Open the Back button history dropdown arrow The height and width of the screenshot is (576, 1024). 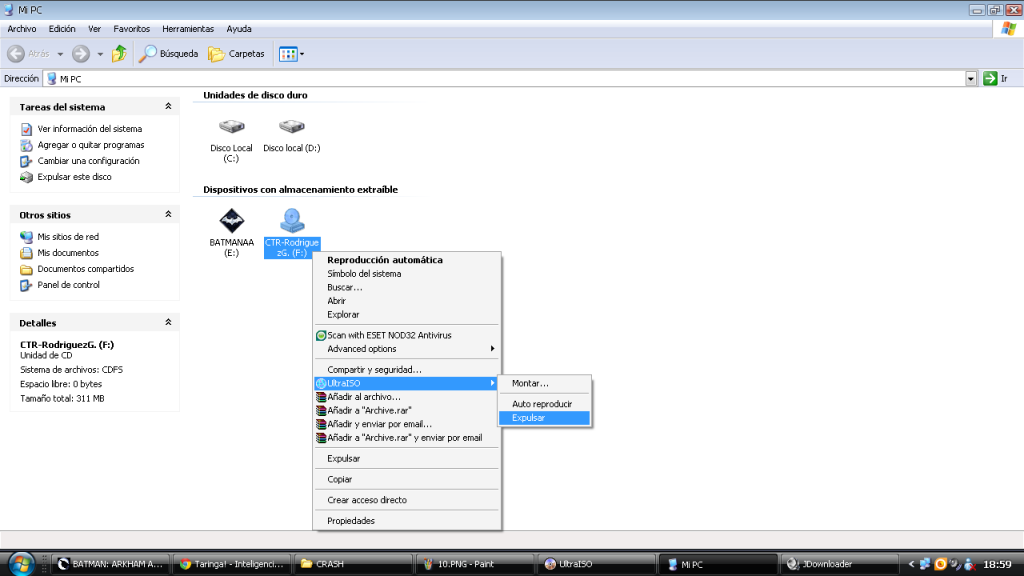[x=60, y=54]
